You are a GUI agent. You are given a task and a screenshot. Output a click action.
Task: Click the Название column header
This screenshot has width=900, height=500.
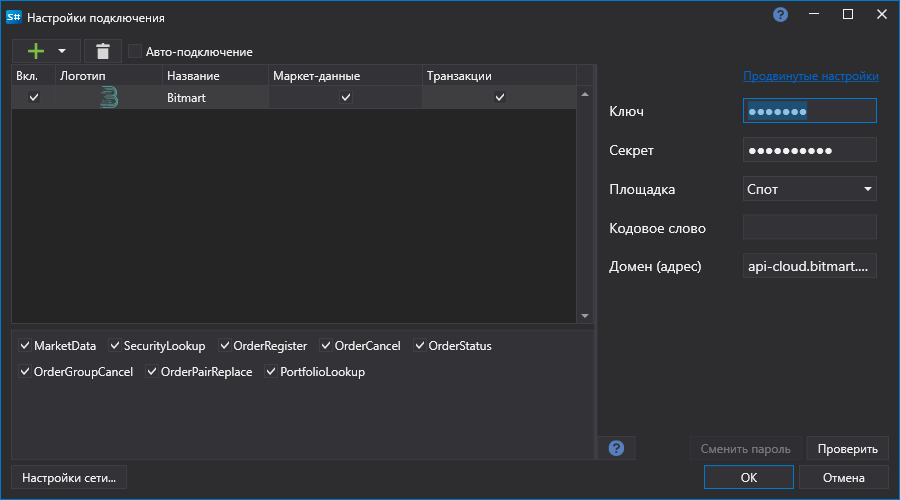215,76
